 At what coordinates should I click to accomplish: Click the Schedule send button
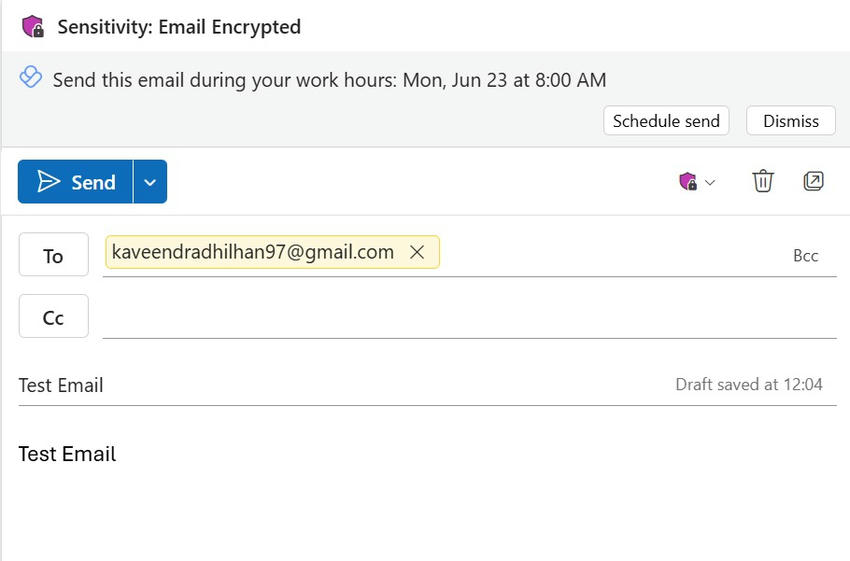click(x=666, y=121)
